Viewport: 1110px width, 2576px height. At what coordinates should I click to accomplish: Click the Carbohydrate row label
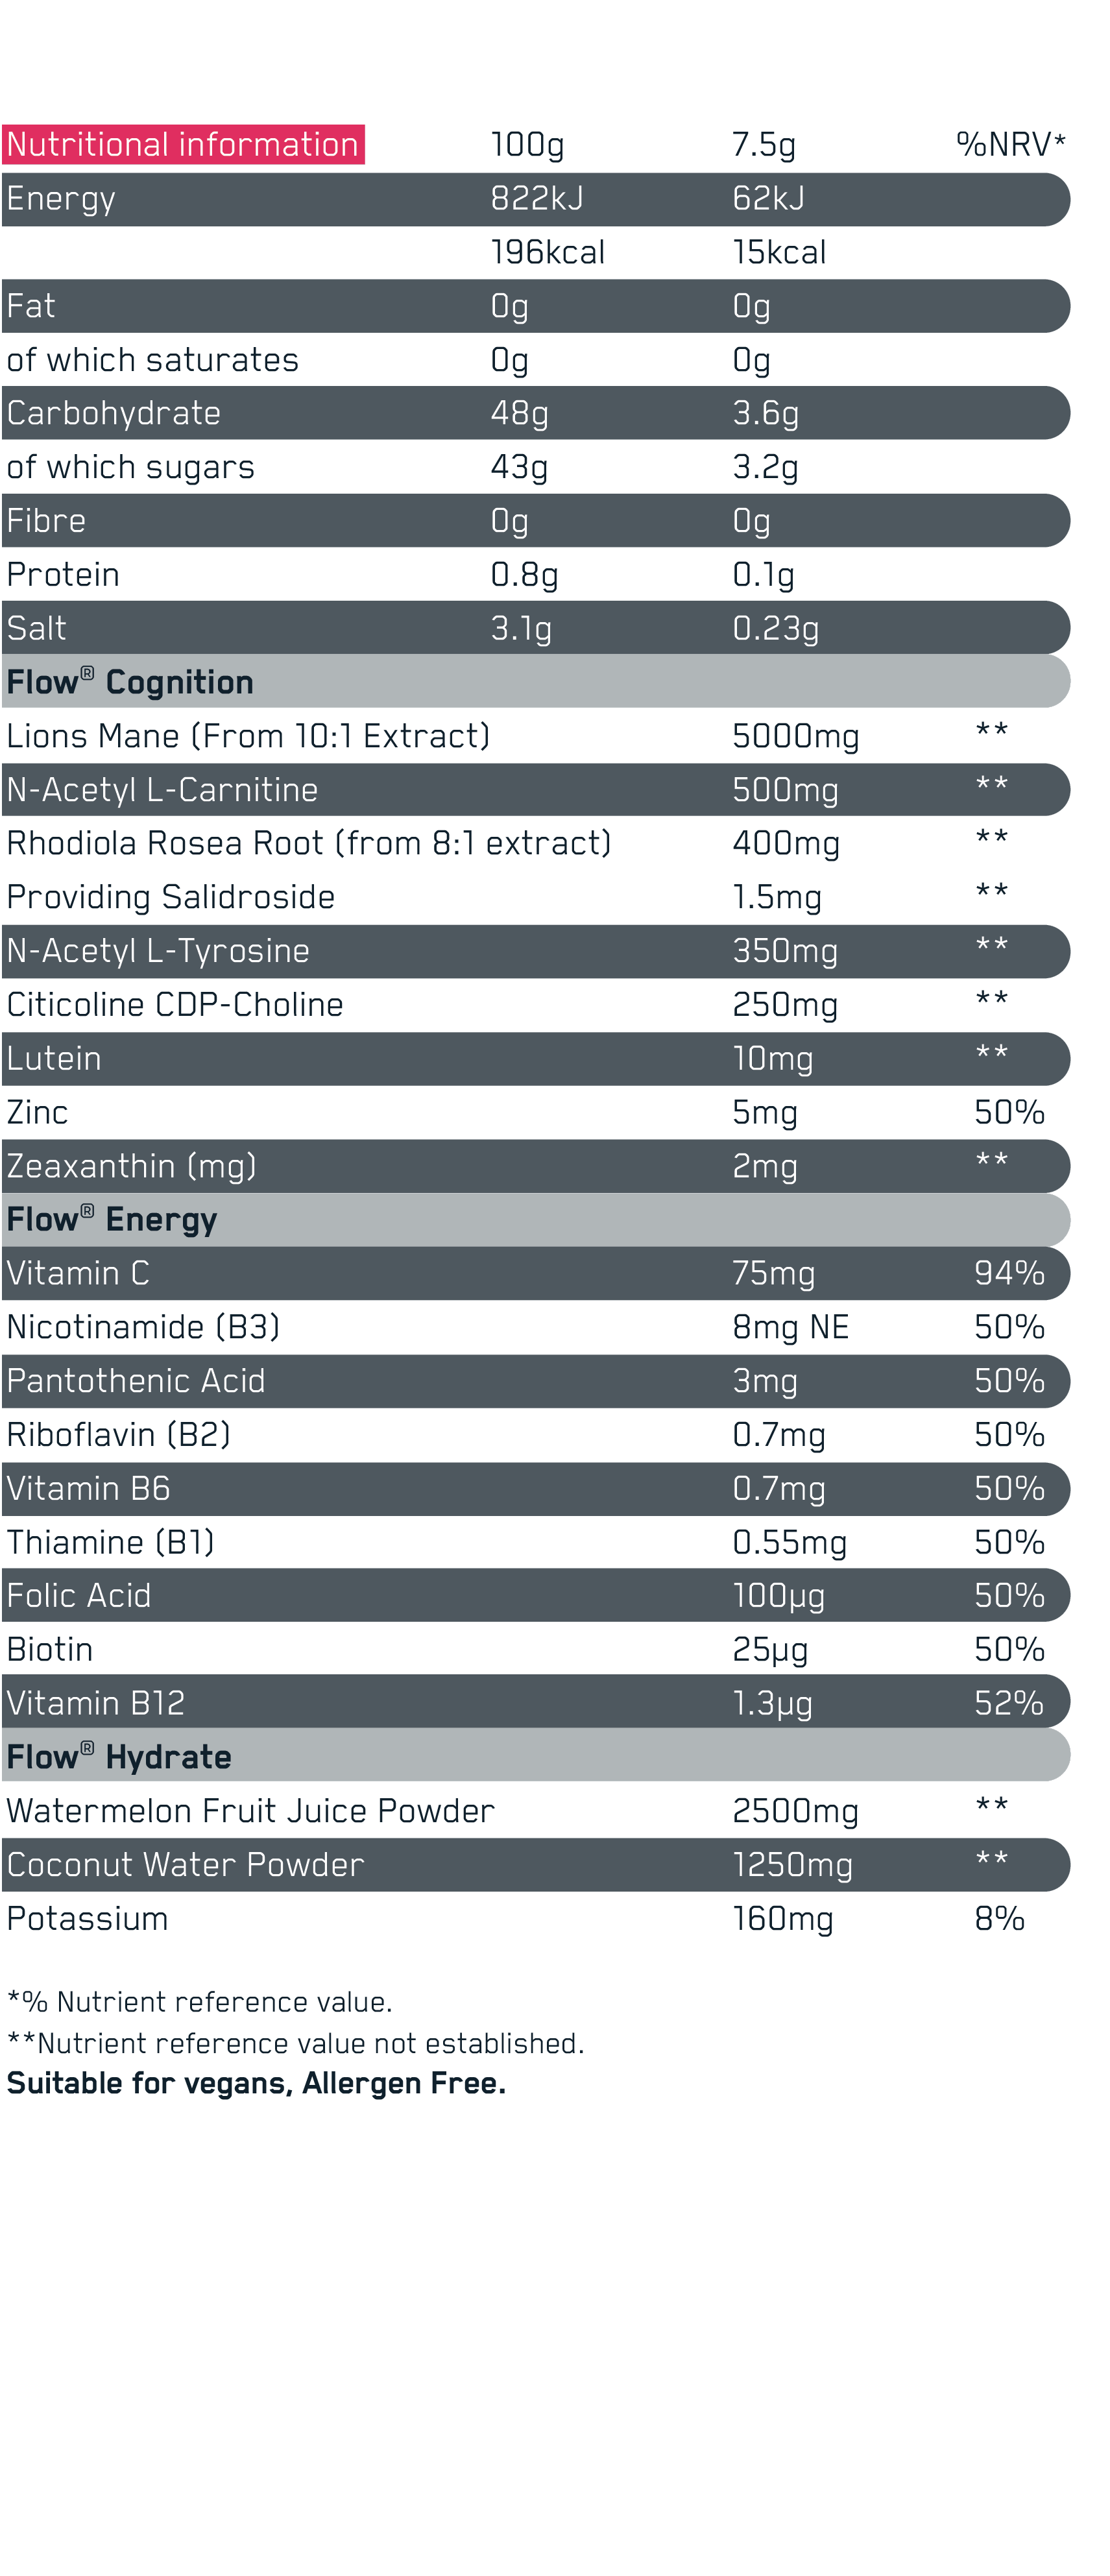click(114, 413)
